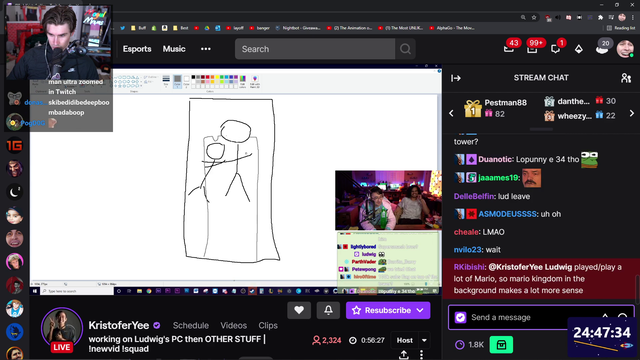Show next gifters leaderboard arrow

coord(631,113)
